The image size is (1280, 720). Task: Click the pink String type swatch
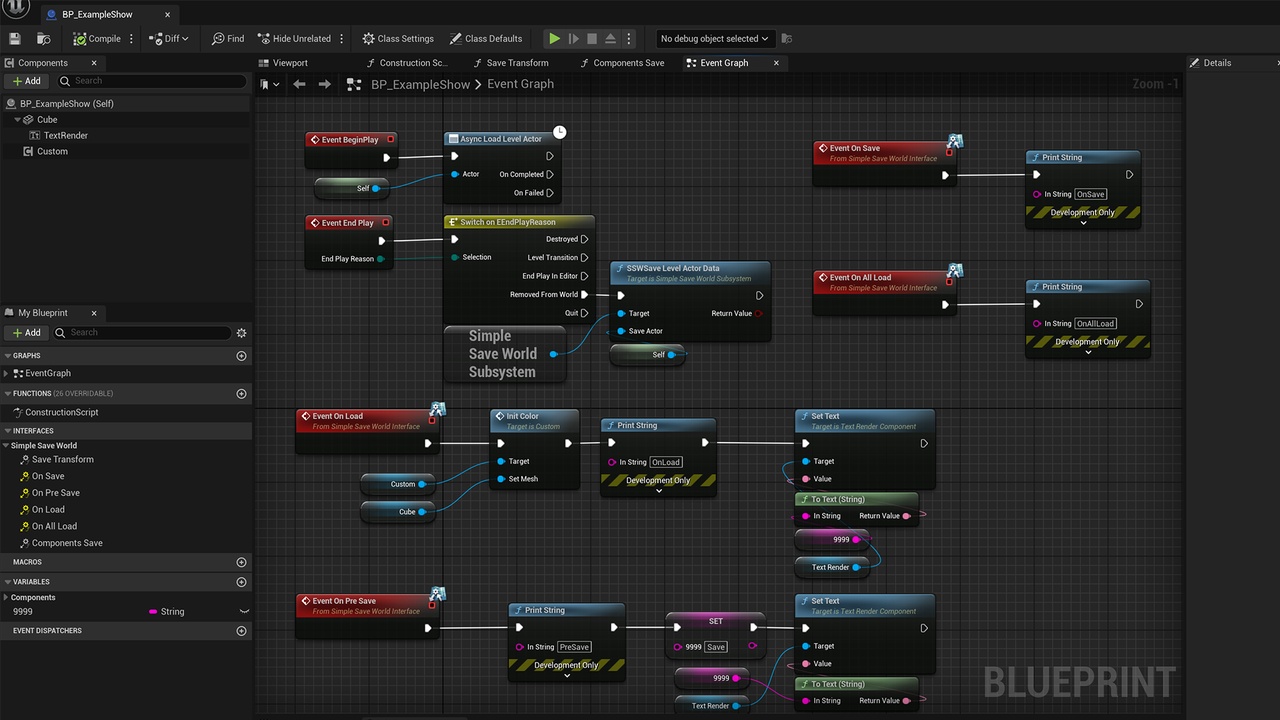(x=153, y=611)
